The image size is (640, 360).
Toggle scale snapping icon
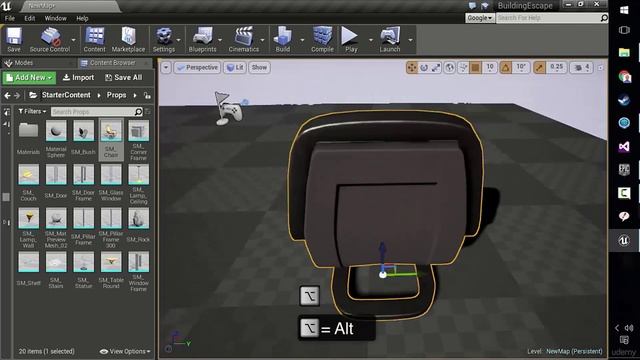[x=540, y=68]
